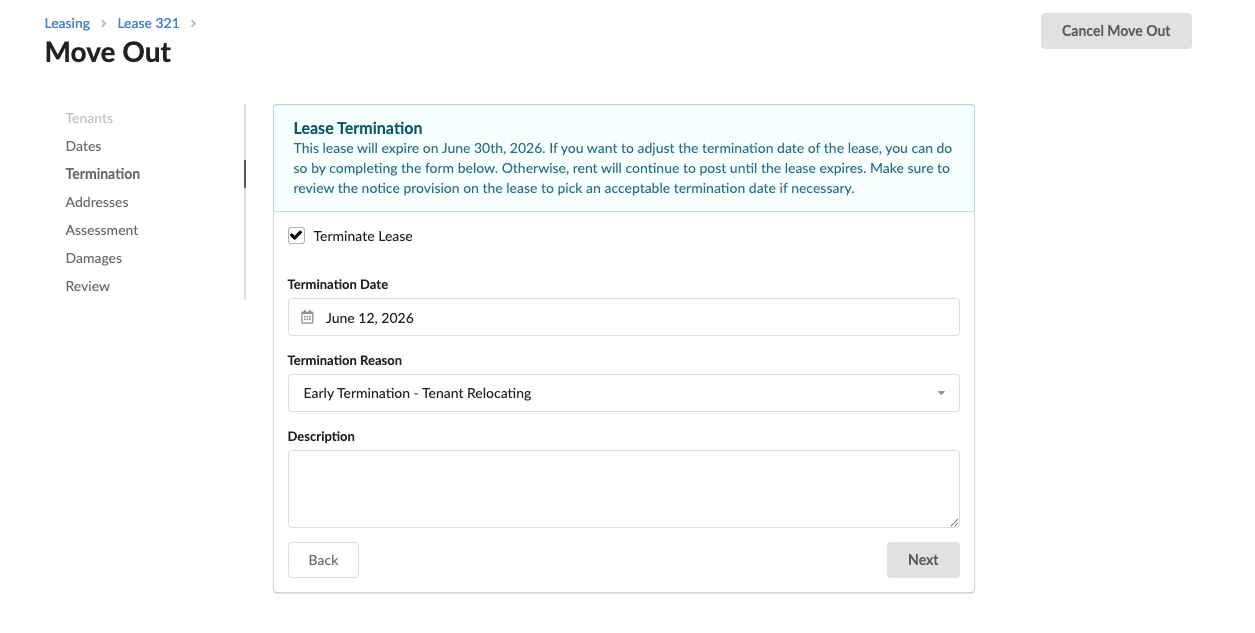Jump to the Damages step
1255x633 pixels.
(94, 258)
